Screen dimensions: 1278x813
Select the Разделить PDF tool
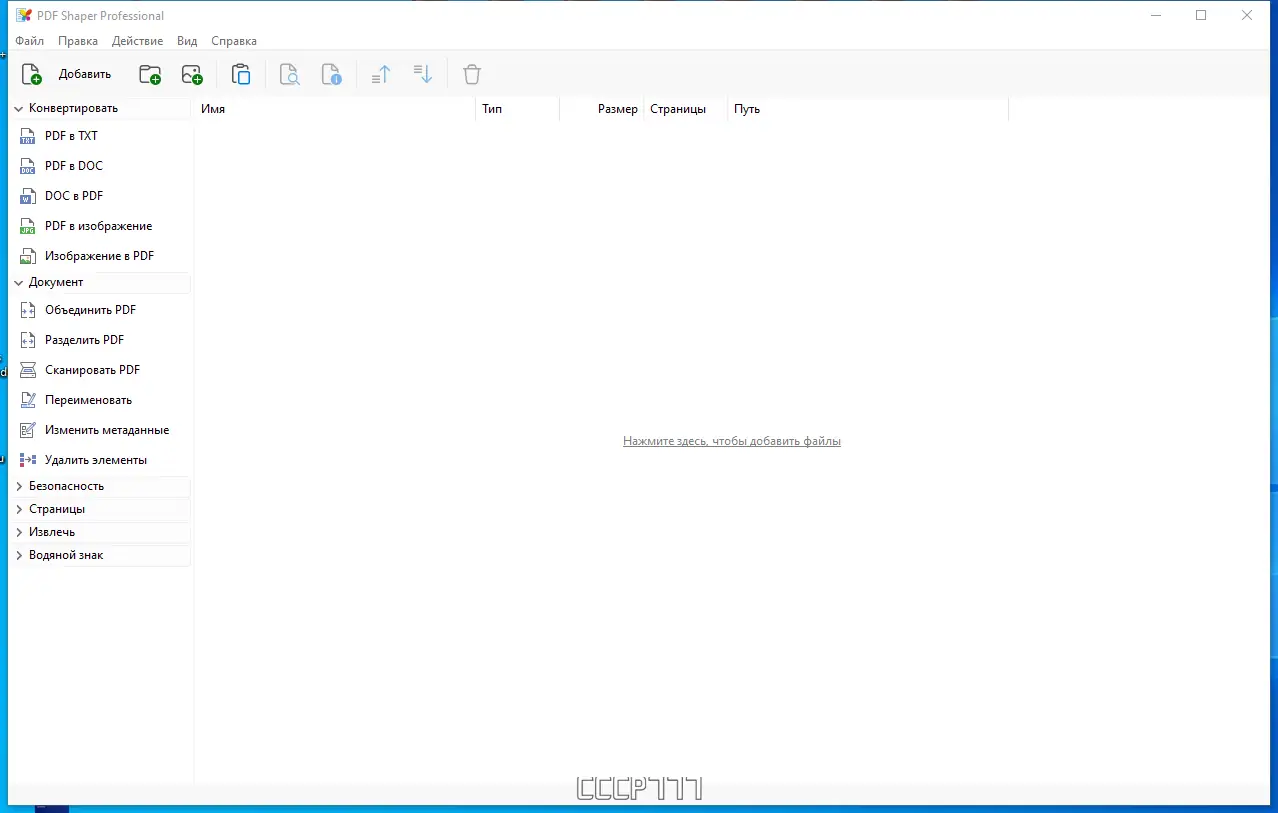(x=87, y=339)
